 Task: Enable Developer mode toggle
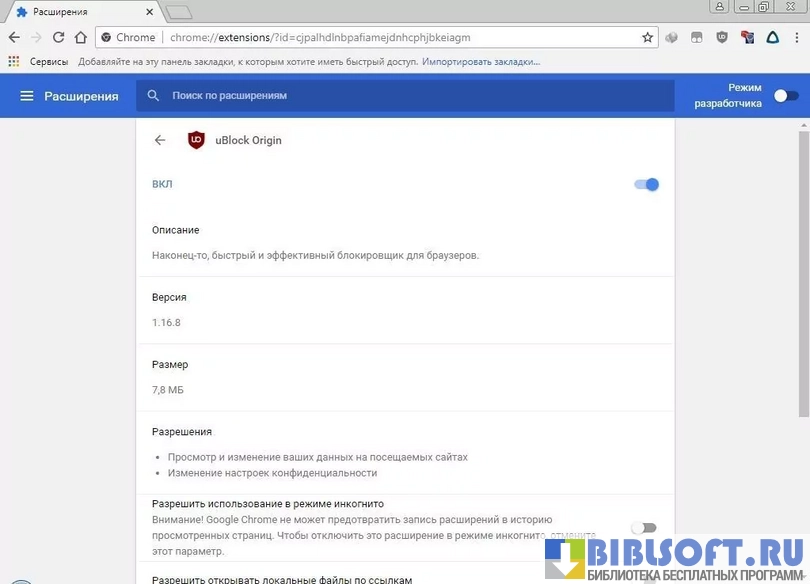(786, 96)
